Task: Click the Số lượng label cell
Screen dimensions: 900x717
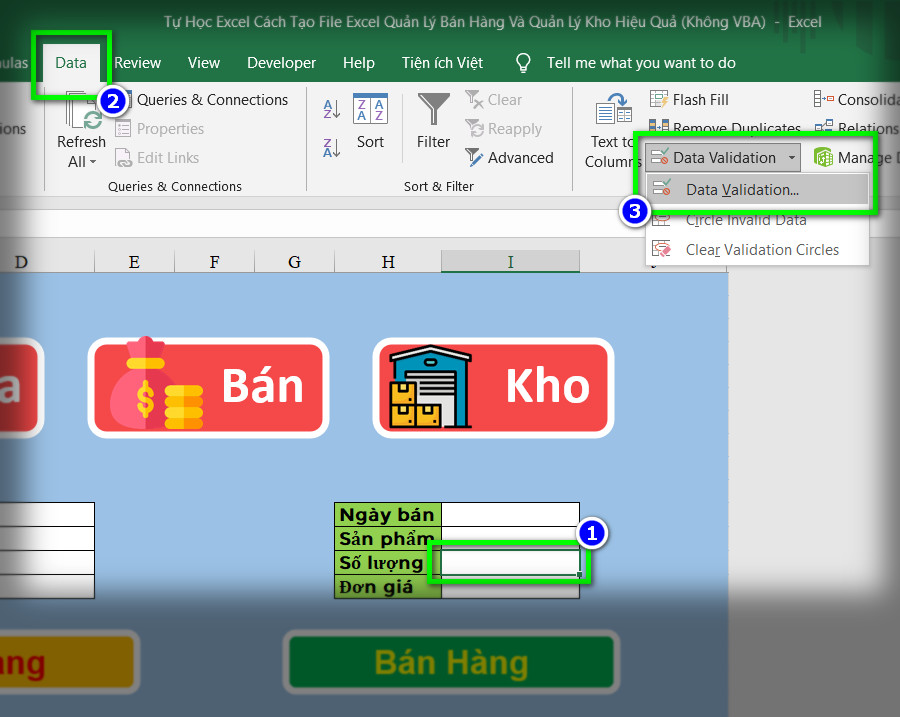Action: coord(388,563)
